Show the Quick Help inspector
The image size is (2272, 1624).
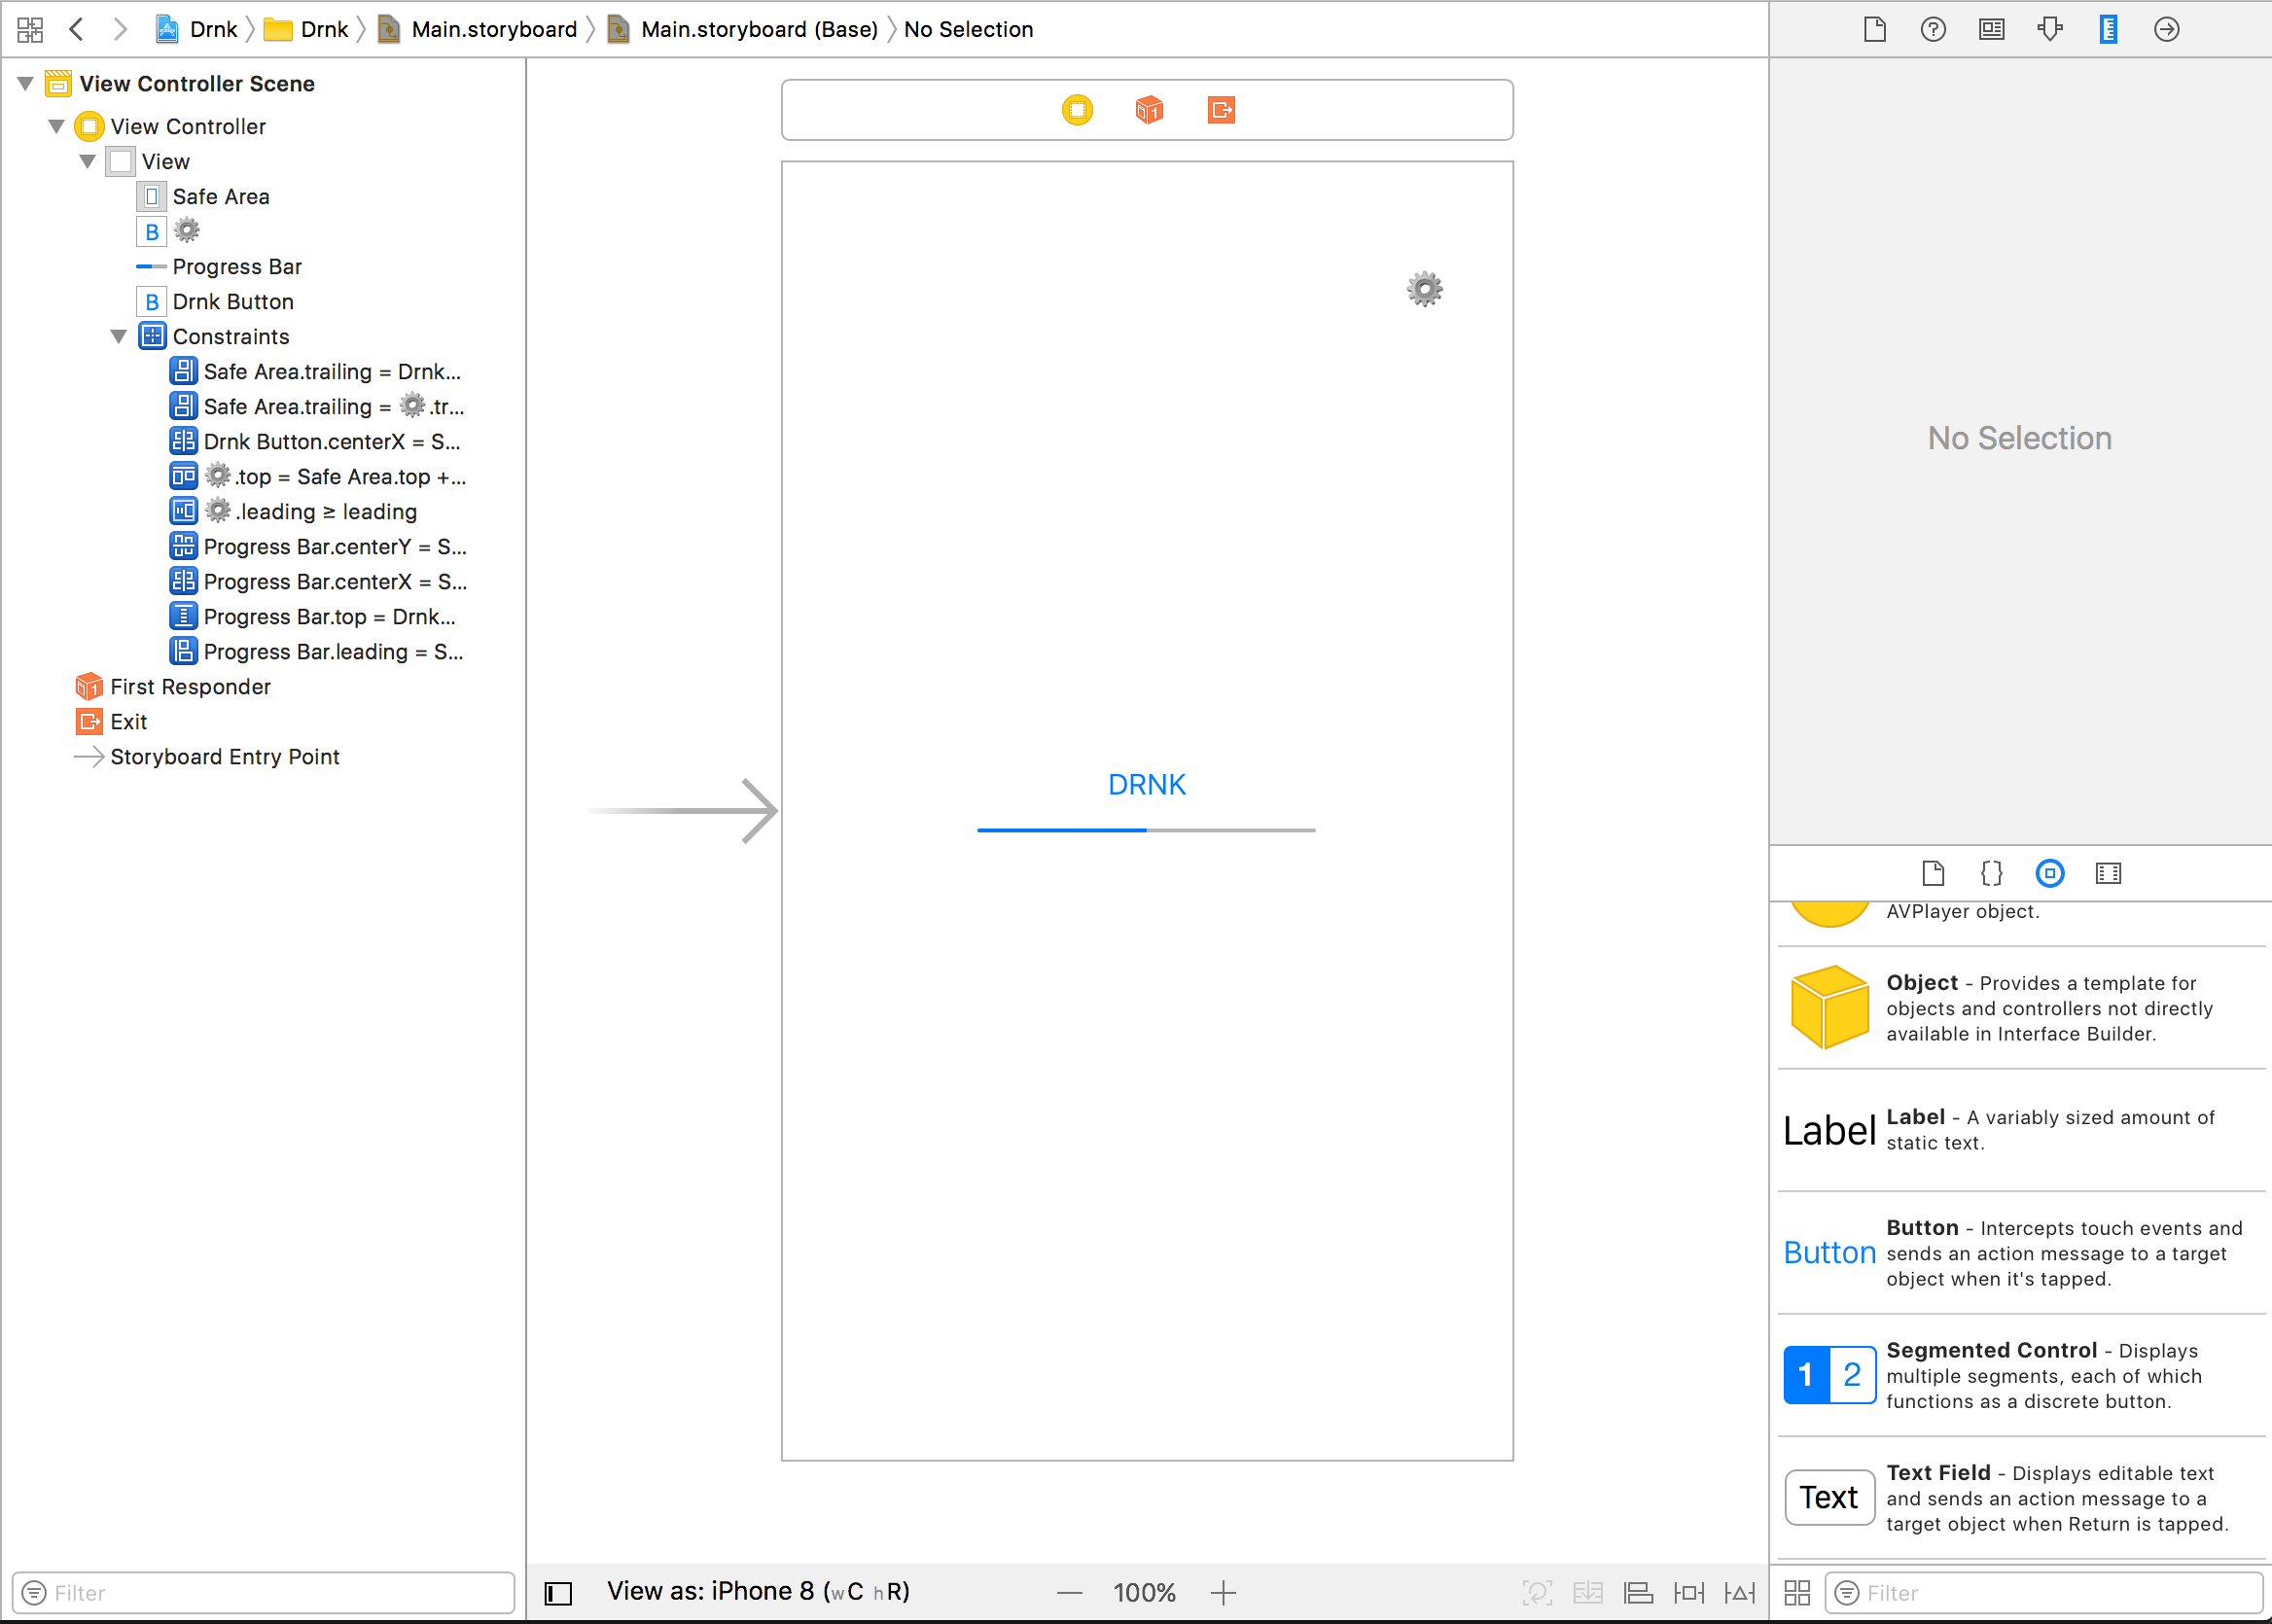pyautogui.click(x=1933, y=29)
